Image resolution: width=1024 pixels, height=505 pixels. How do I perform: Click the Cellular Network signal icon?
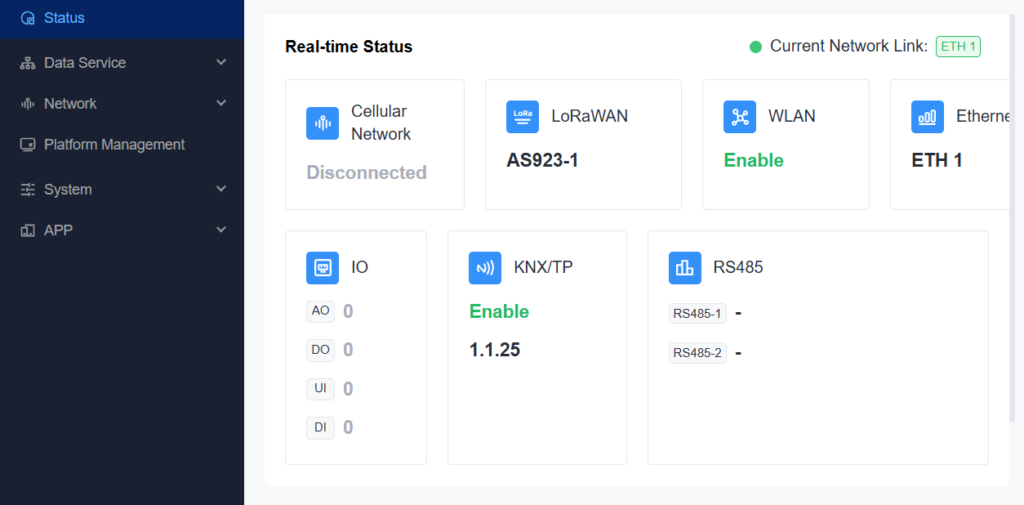point(322,123)
